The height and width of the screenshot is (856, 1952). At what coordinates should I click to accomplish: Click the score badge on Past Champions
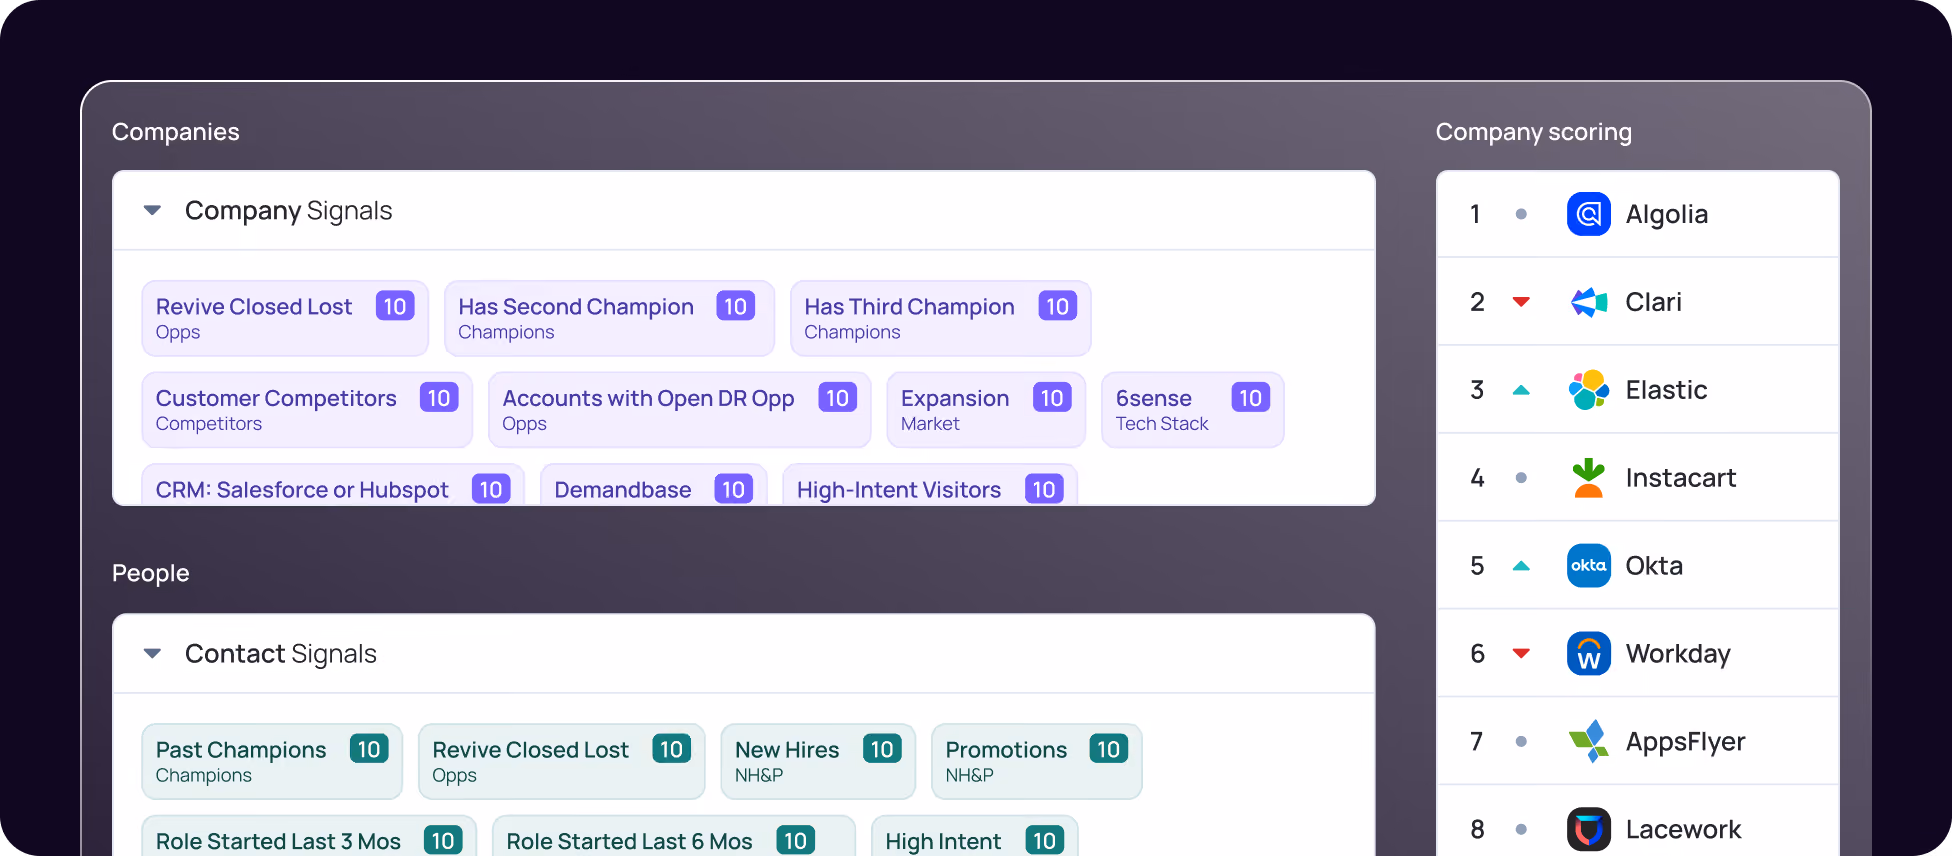coord(369,749)
